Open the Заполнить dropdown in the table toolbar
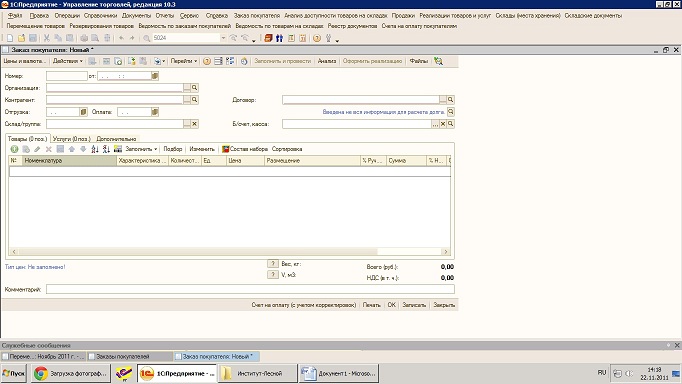682x384 pixels. click(x=141, y=149)
